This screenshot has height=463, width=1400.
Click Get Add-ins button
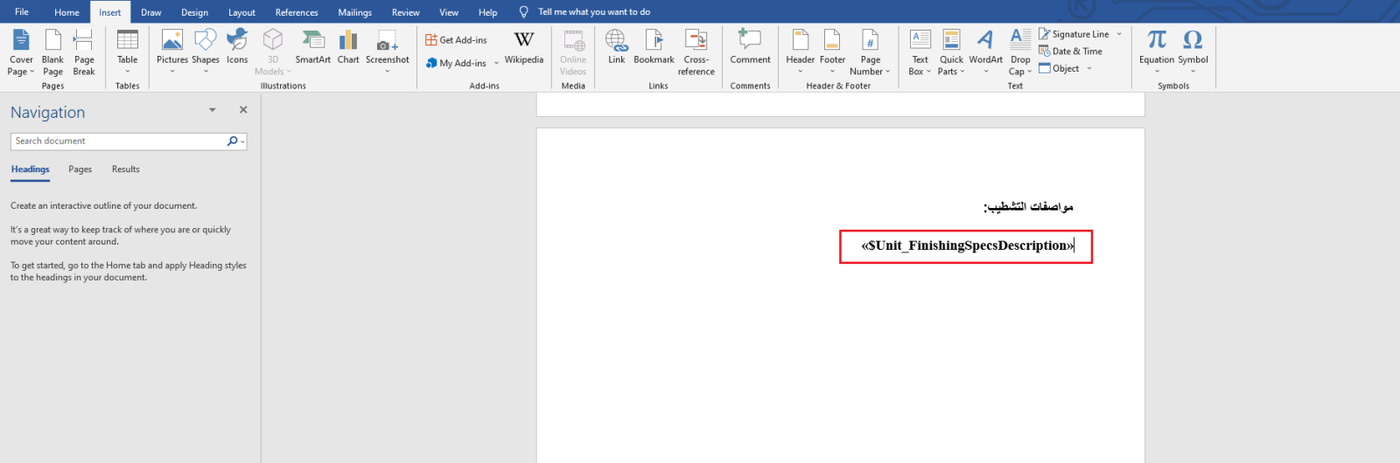(x=456, y=40)
